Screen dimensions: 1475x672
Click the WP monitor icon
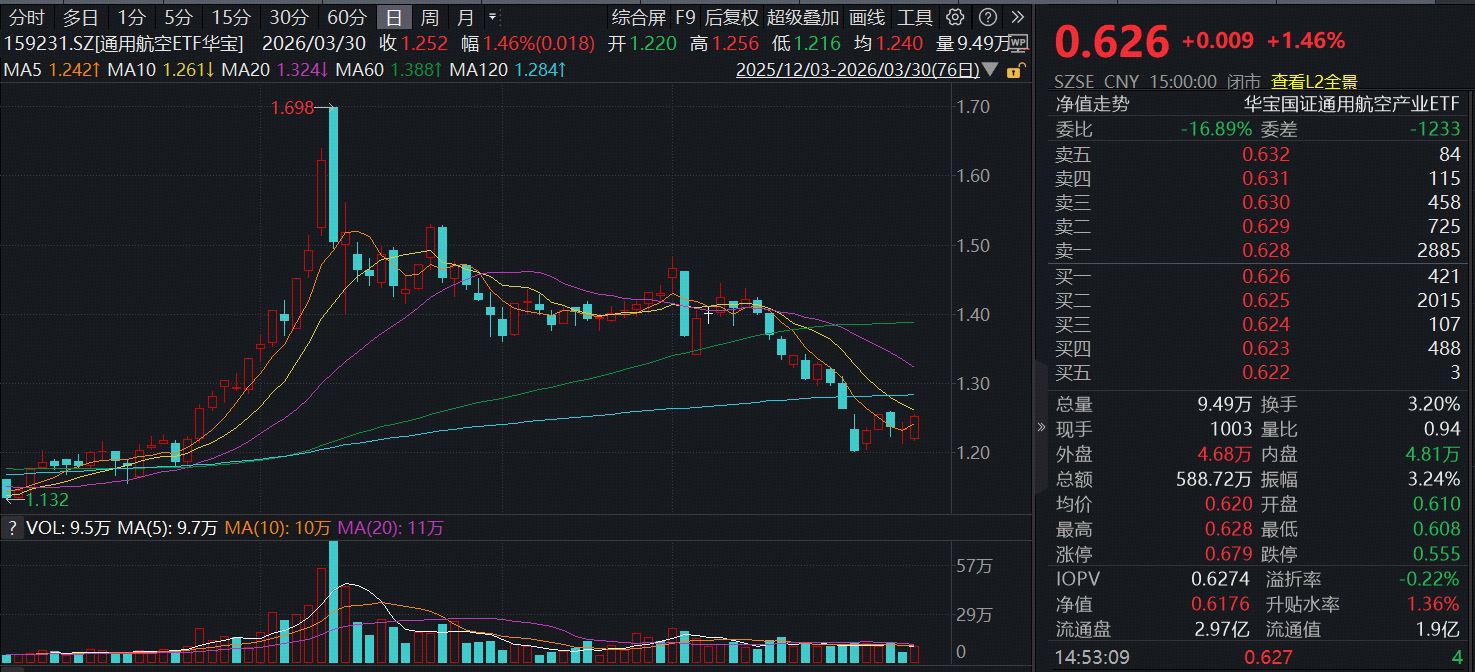click(1017, 43)
